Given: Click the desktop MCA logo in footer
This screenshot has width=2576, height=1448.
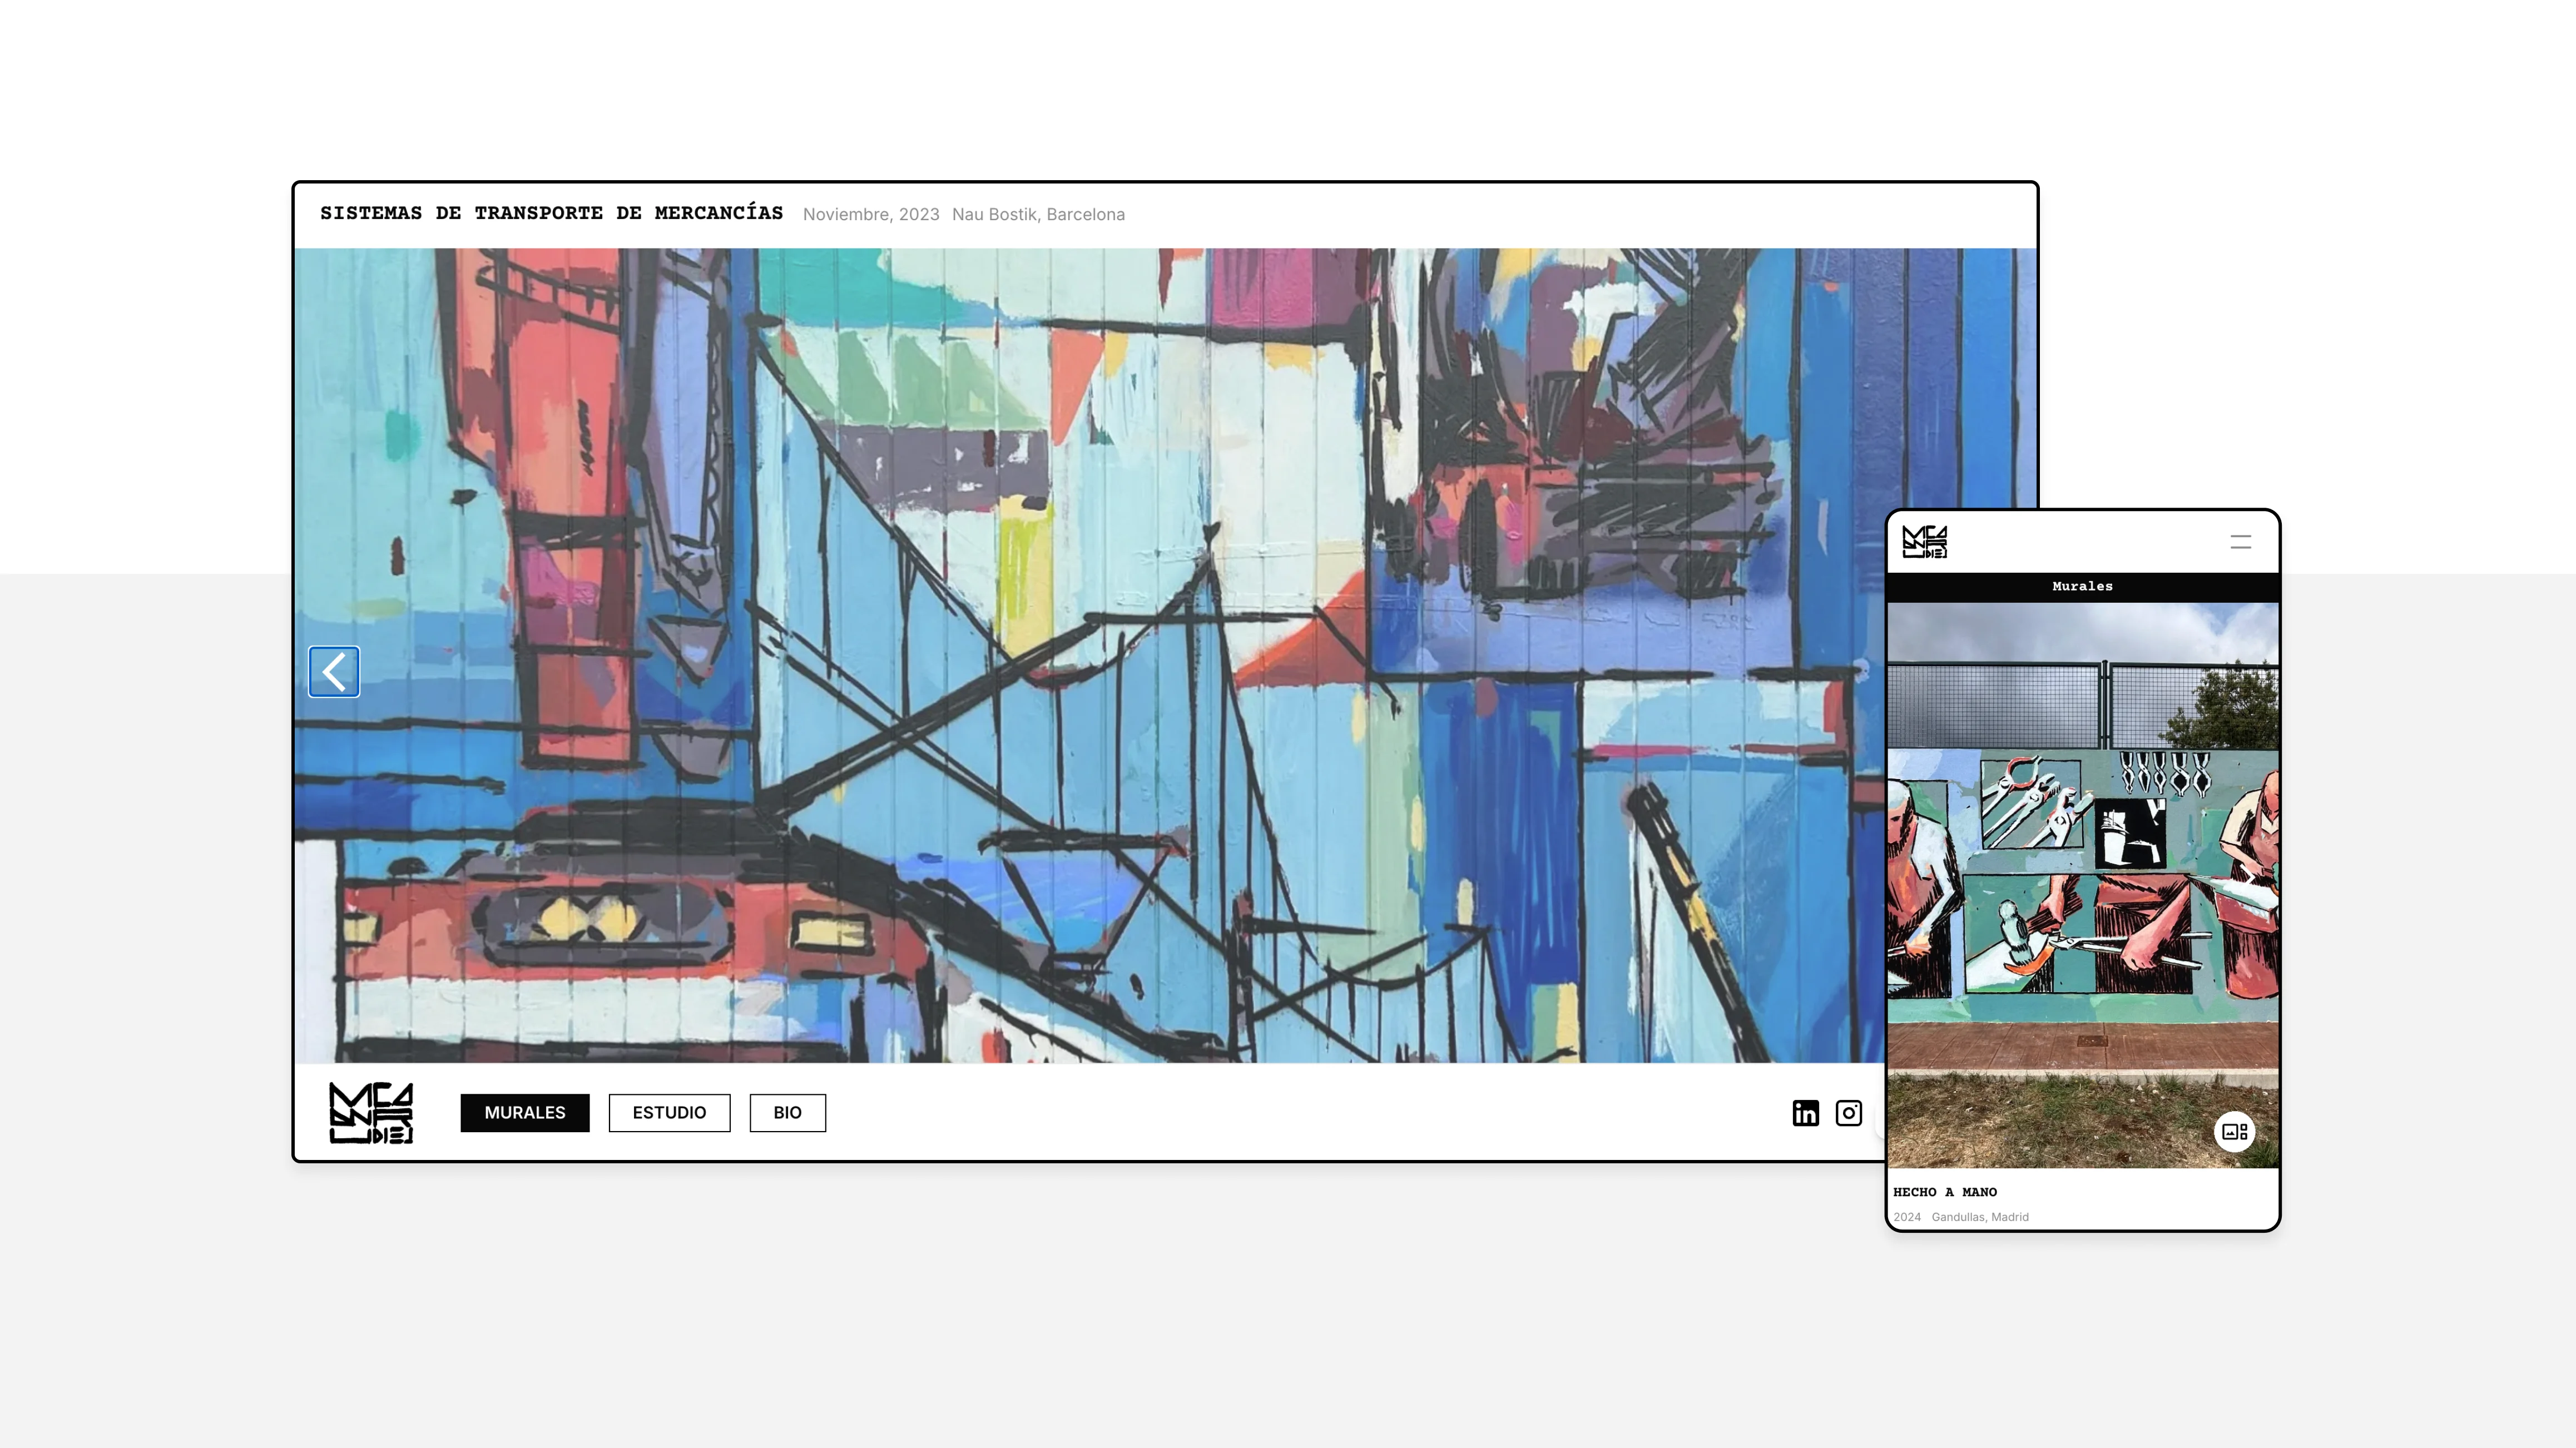Looking at the screenshot, I should click(371, 1113).
